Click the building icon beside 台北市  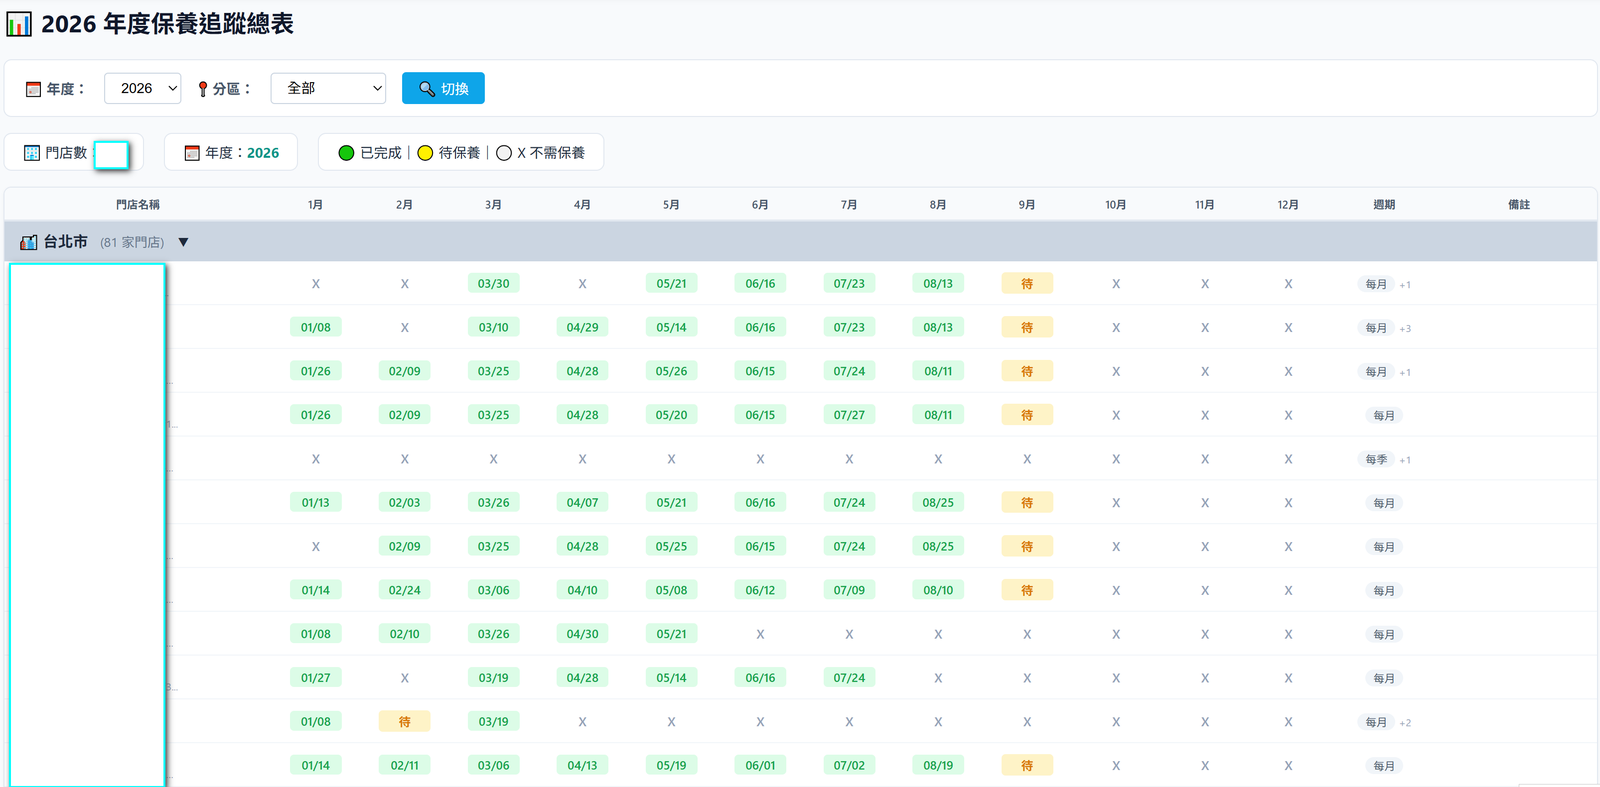point(29,242)
